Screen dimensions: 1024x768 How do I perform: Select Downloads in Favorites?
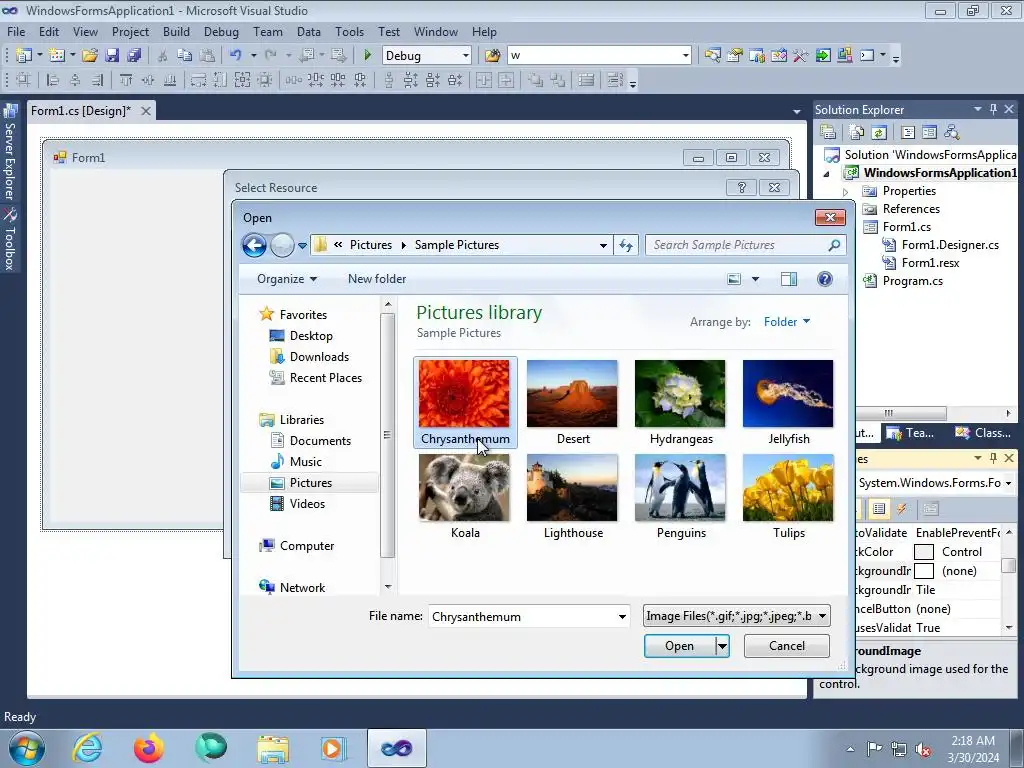pos(319,357)
